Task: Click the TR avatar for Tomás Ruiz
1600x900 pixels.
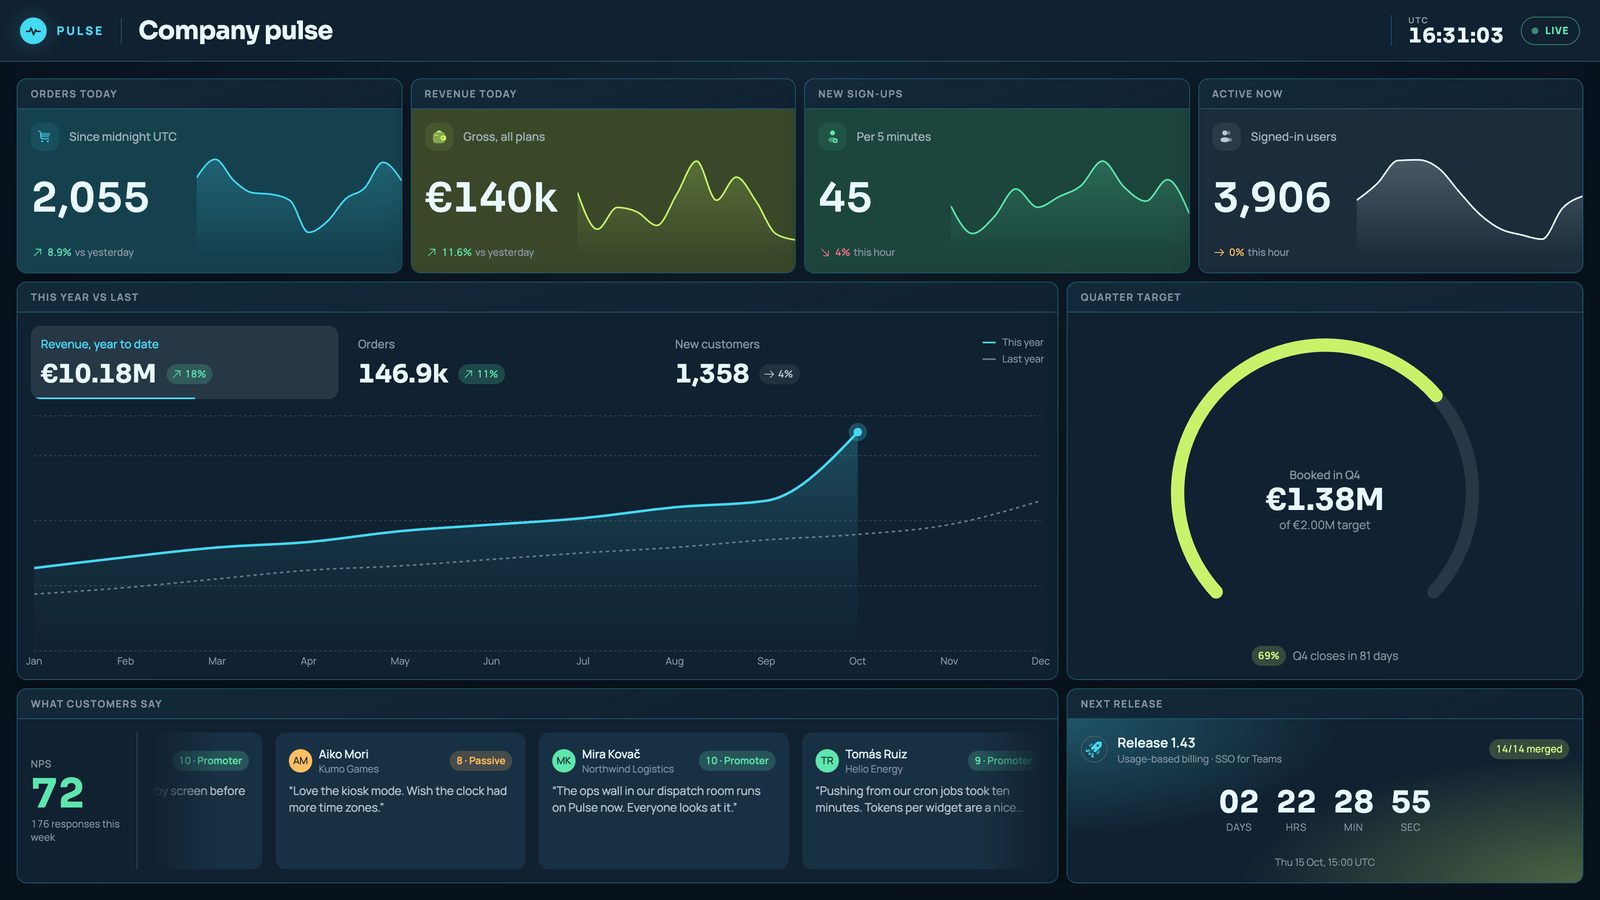Action: click(x=827, y=761)
